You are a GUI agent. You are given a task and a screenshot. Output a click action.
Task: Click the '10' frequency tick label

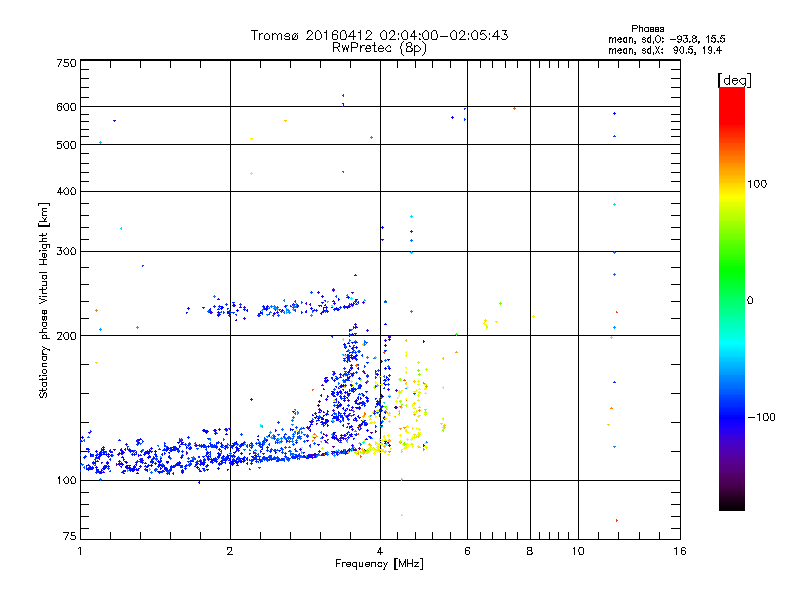[x=578, y=551]
